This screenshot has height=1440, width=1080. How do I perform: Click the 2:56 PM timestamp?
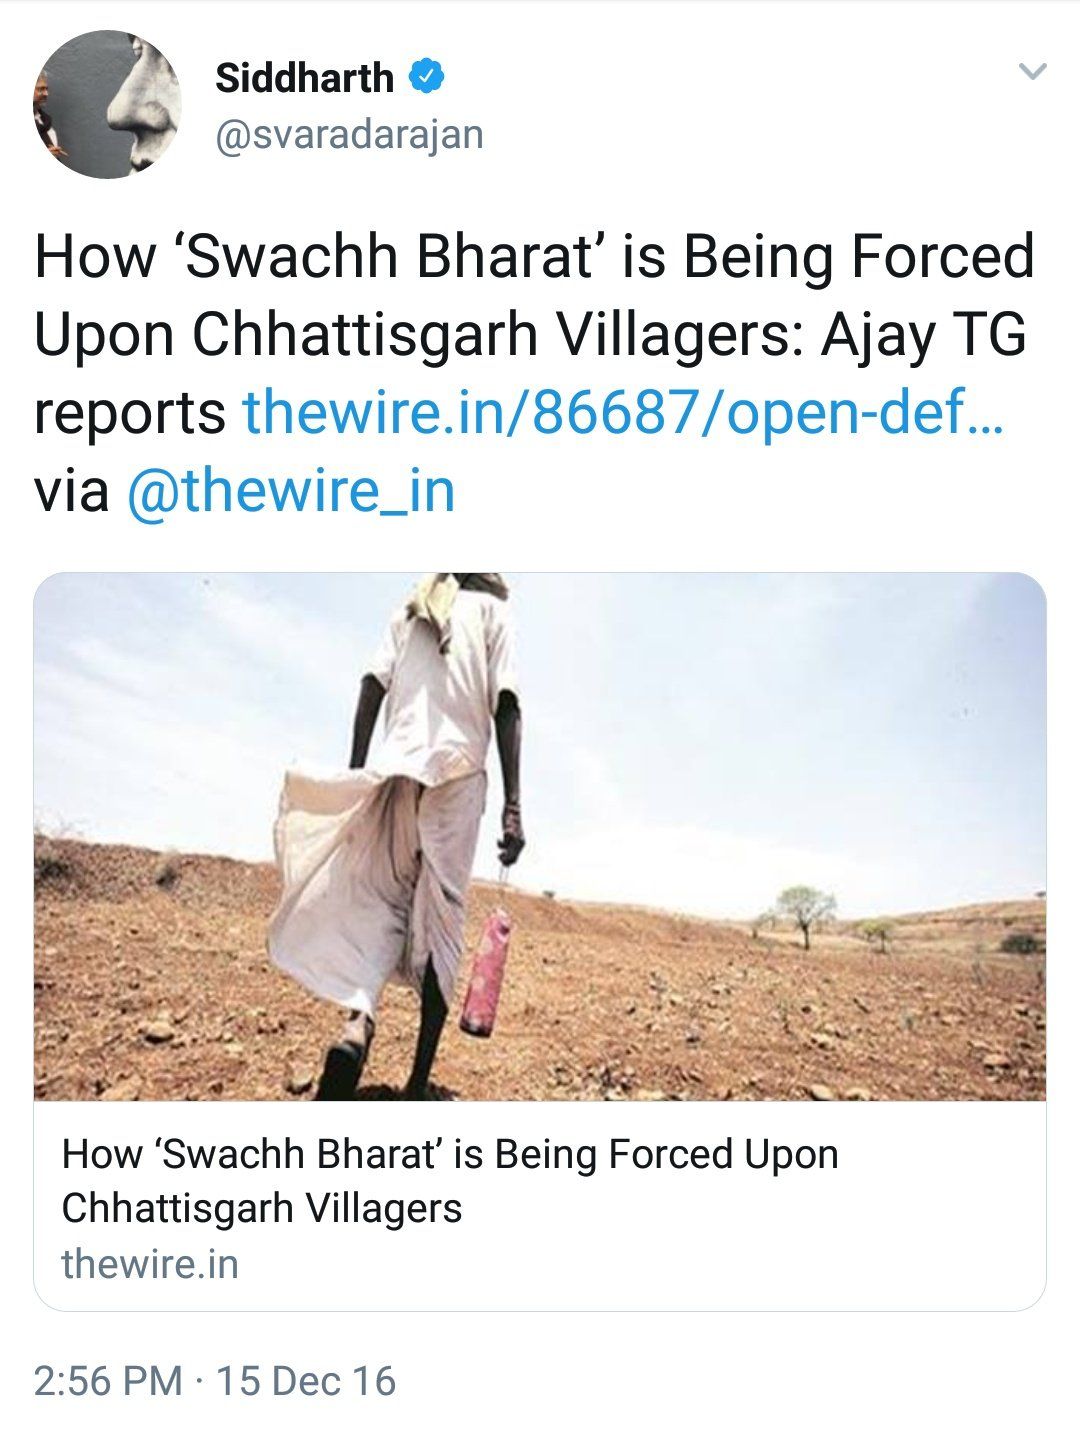[x=108, y=1381]
